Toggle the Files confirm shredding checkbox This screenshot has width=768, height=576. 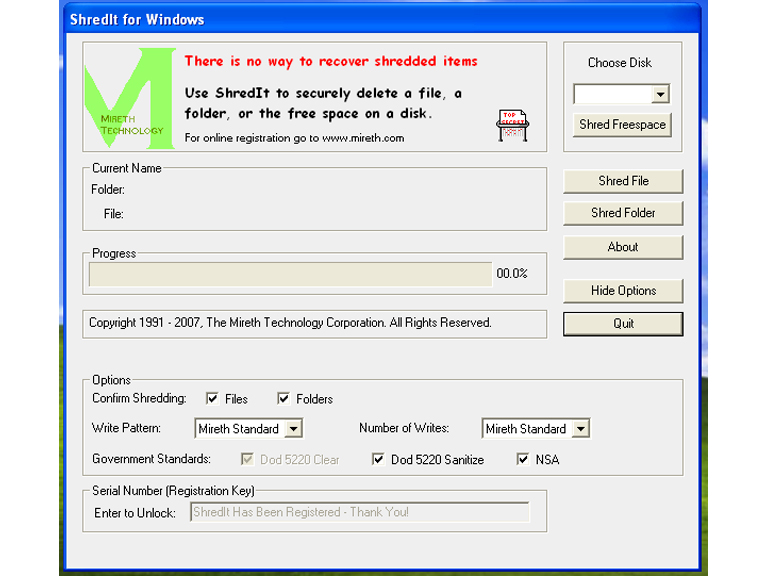pos(212,398)
